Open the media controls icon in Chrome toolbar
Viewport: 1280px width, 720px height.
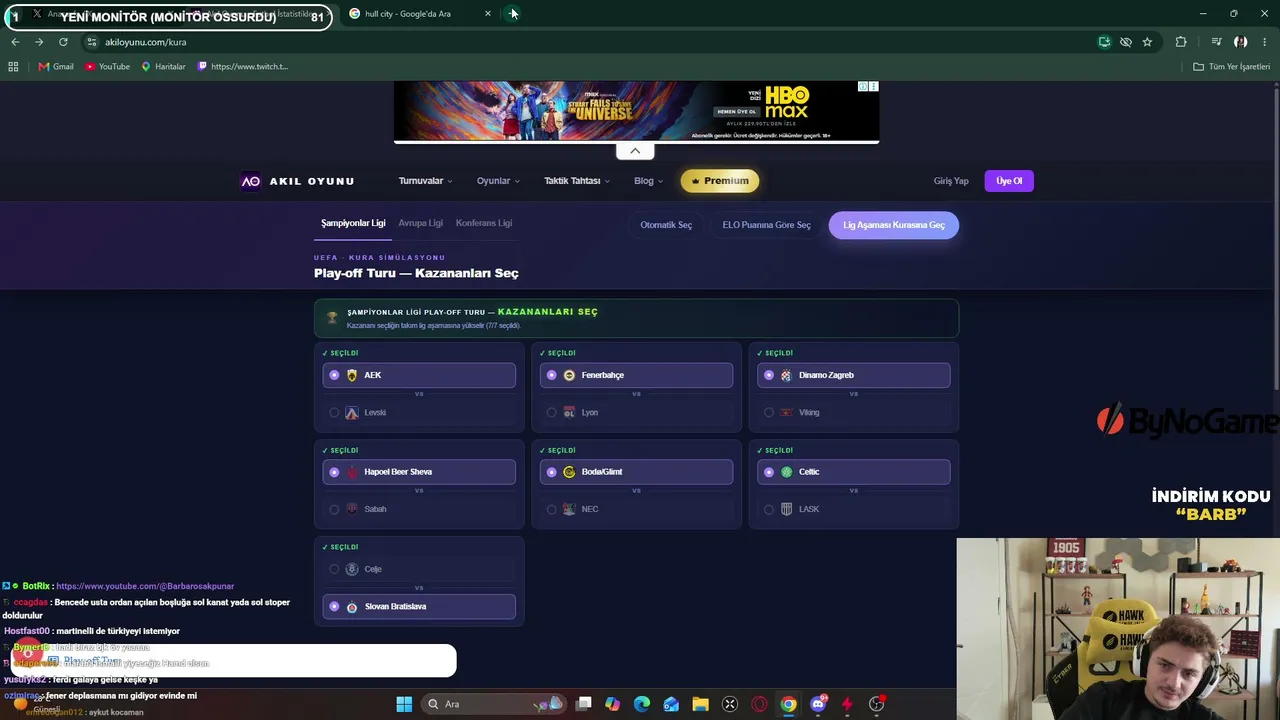click(x=1216, y=42)
